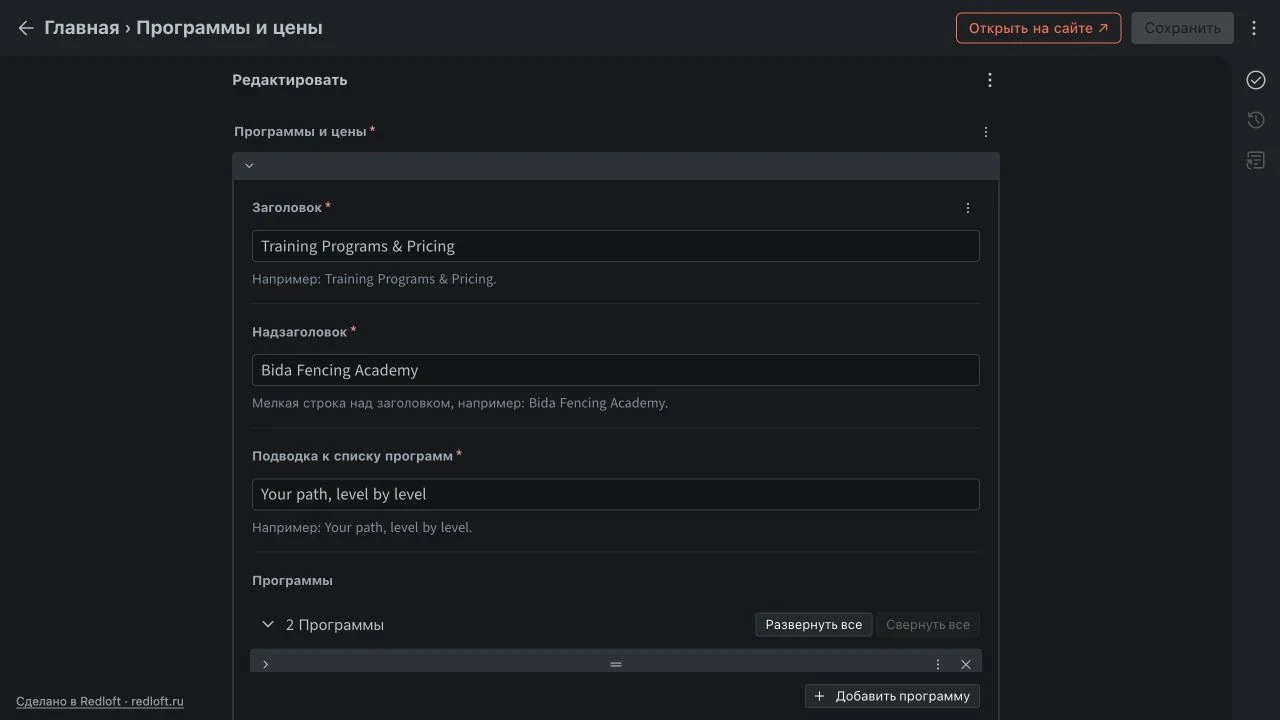
Task: Remove the program row with X
Action: pos(966,664)
